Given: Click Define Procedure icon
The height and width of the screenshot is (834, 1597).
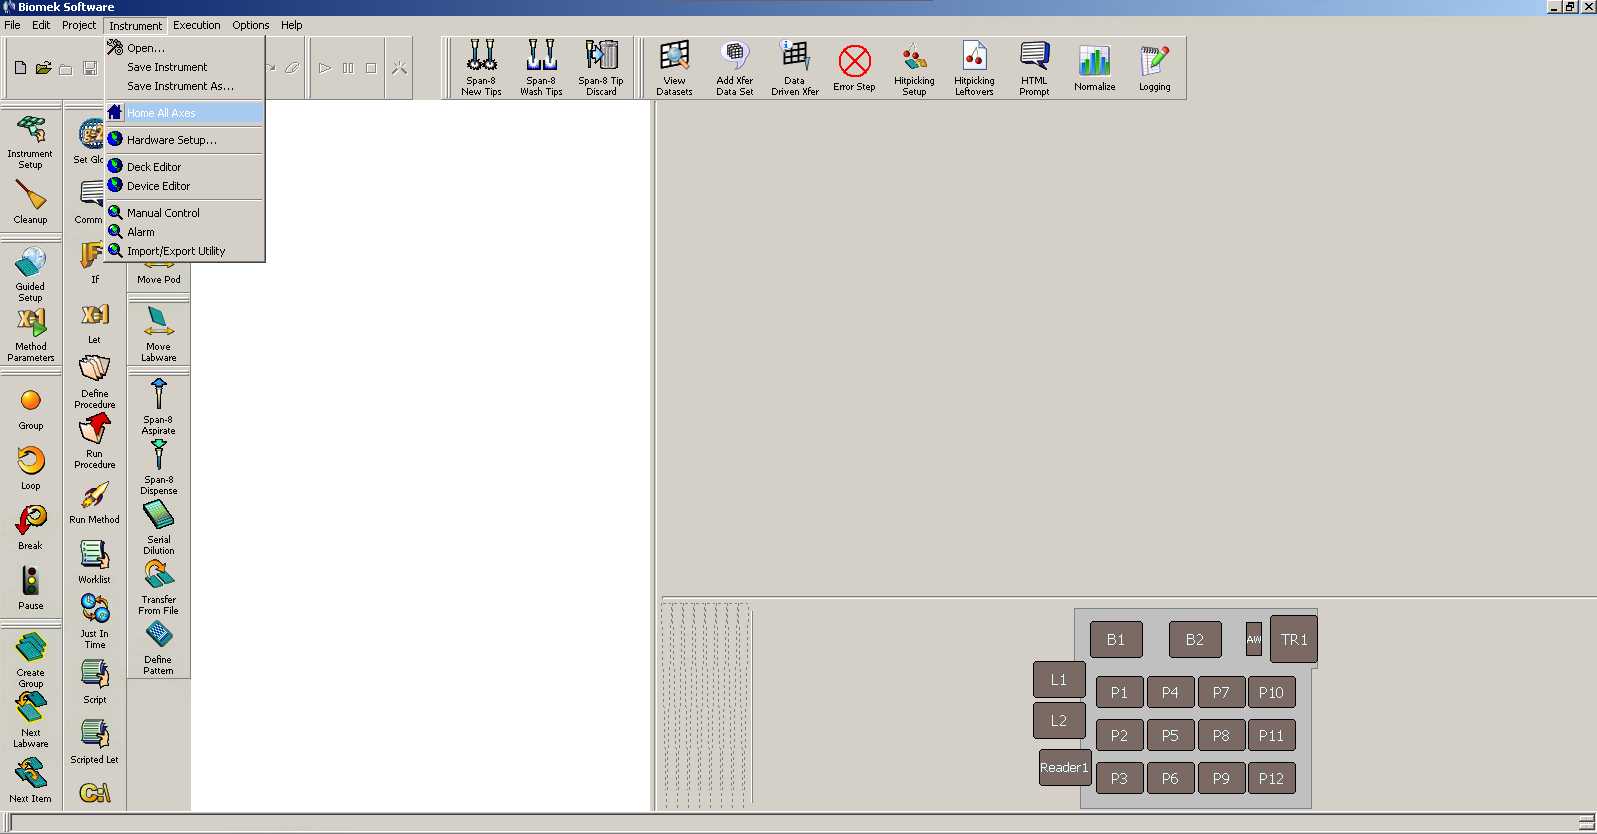Looking at the screenshot, I should (x=94, y=382).
